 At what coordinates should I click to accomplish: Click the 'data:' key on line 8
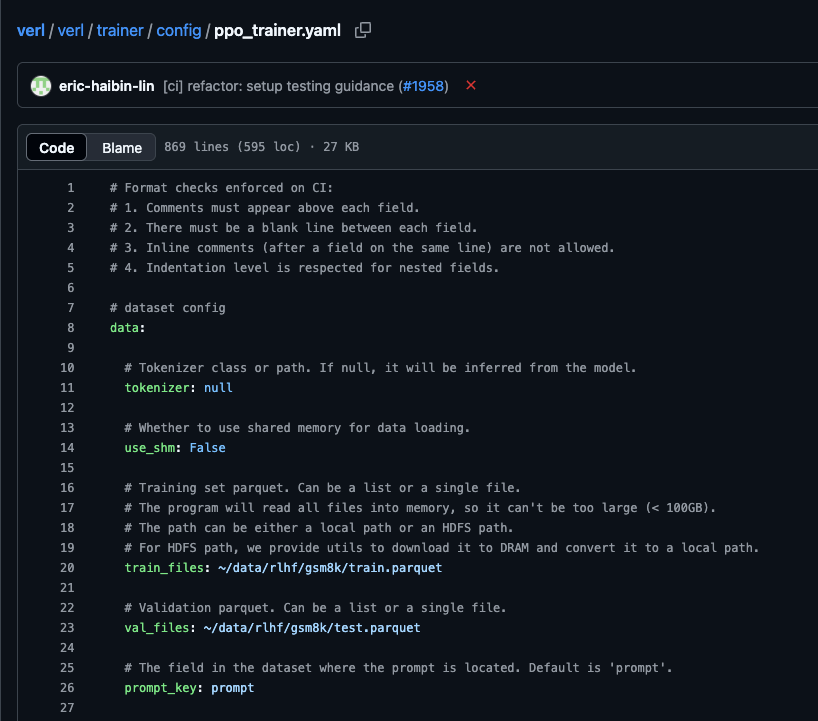(127, 328)
